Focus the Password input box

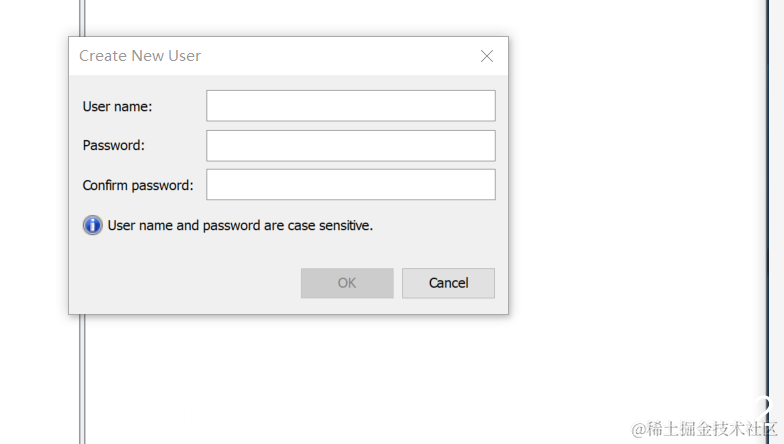350,145
